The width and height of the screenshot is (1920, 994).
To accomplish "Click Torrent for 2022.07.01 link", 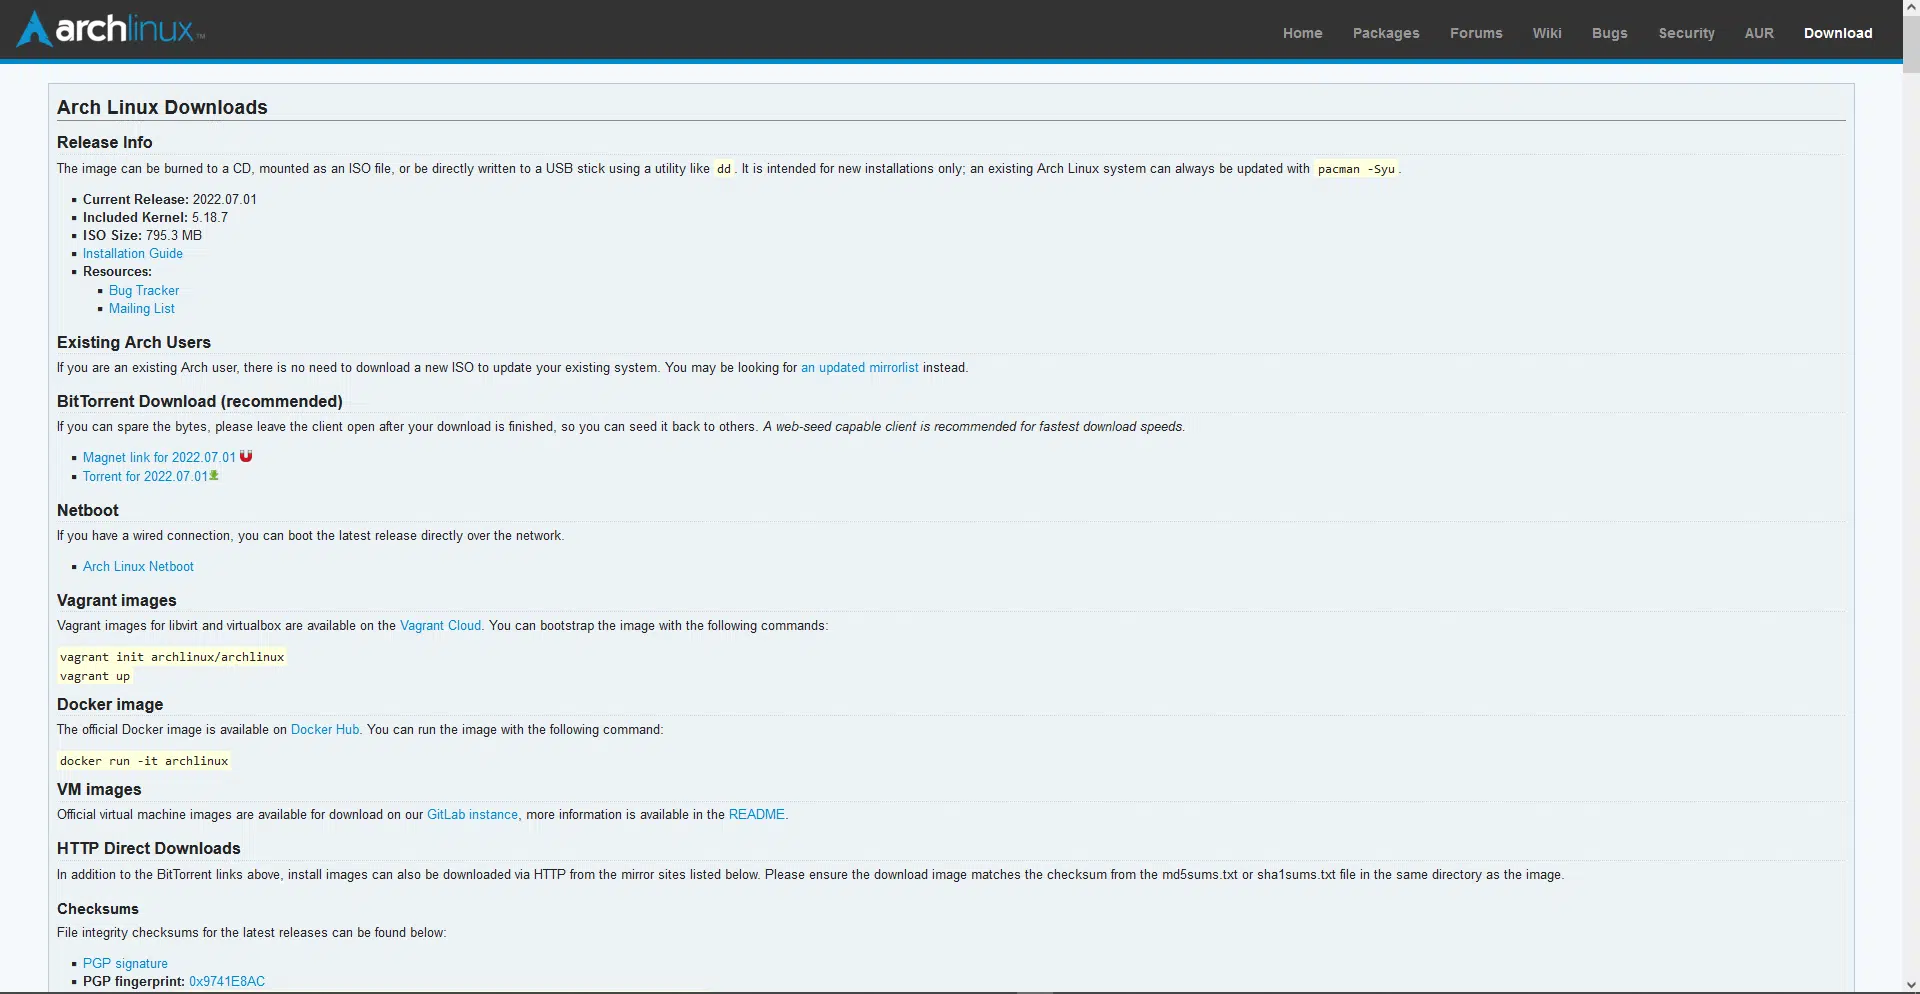I will tap(145, 477).
